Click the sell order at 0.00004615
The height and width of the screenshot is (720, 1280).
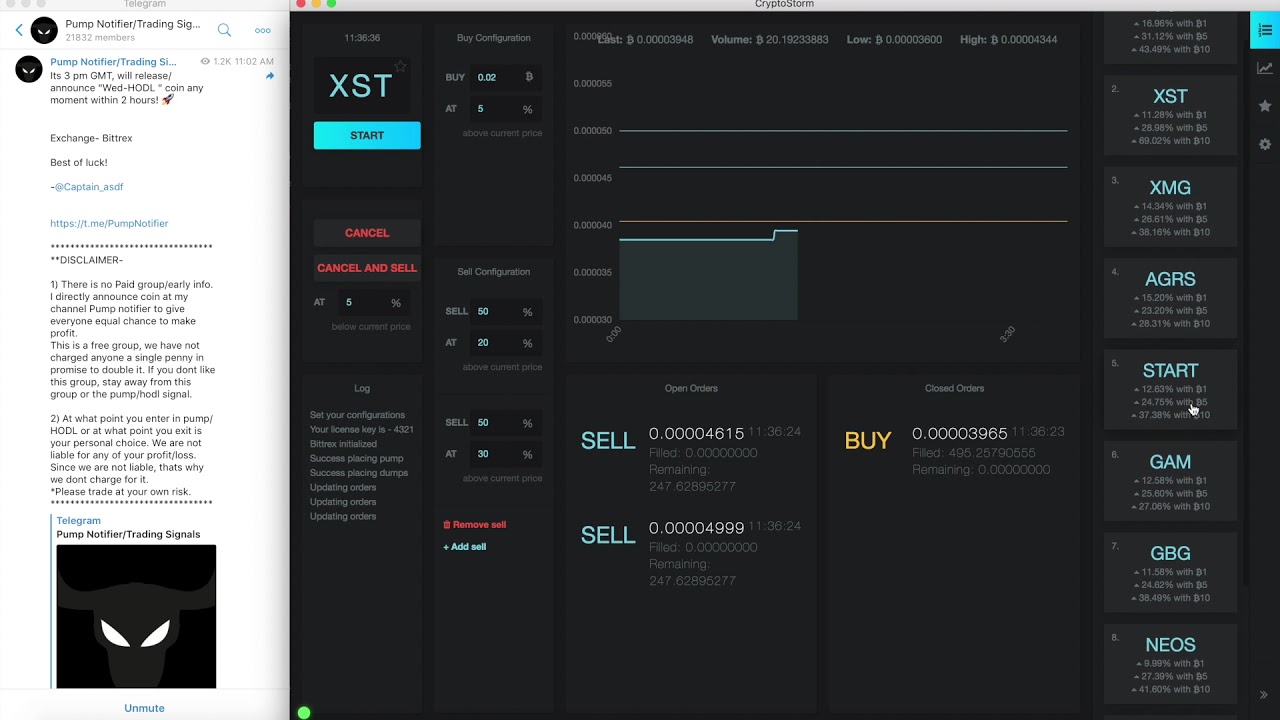(691, 459)
